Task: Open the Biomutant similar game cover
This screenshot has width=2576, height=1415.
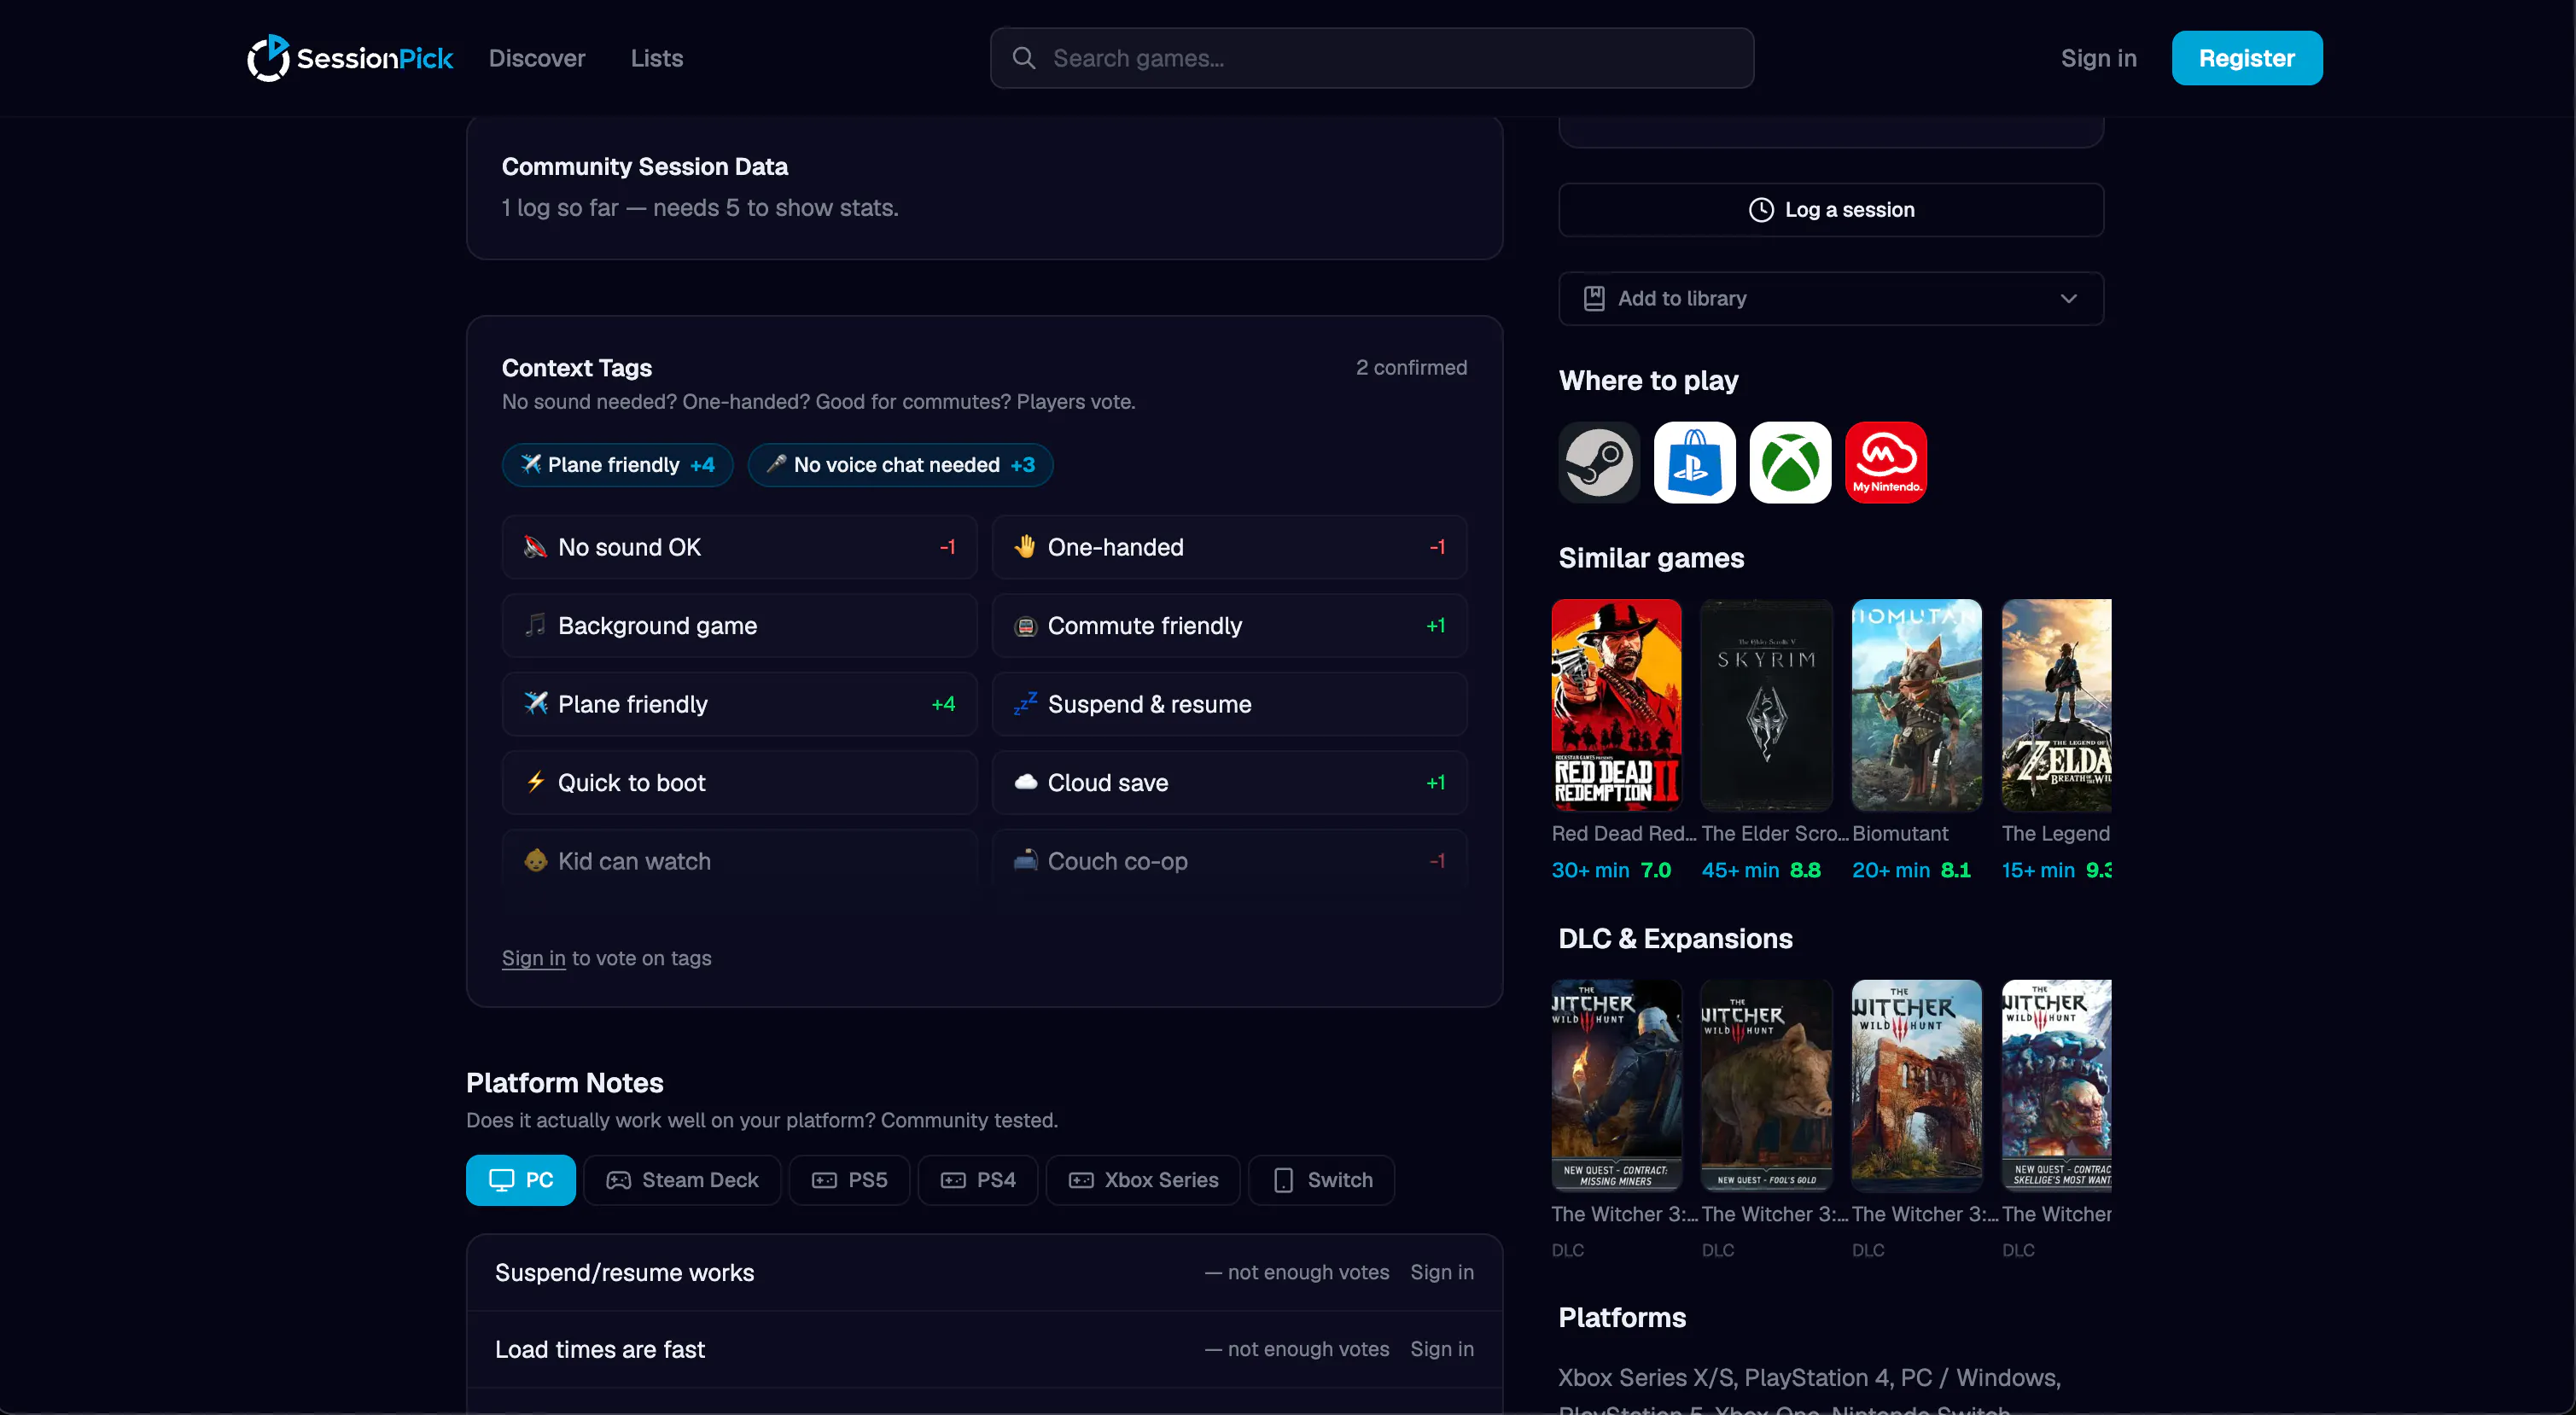Action: coord(1916,705)
